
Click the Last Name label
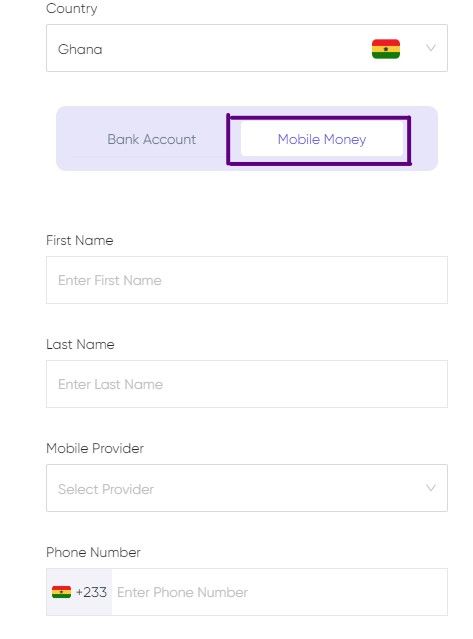pyautogui.click(x=80, y=344)
